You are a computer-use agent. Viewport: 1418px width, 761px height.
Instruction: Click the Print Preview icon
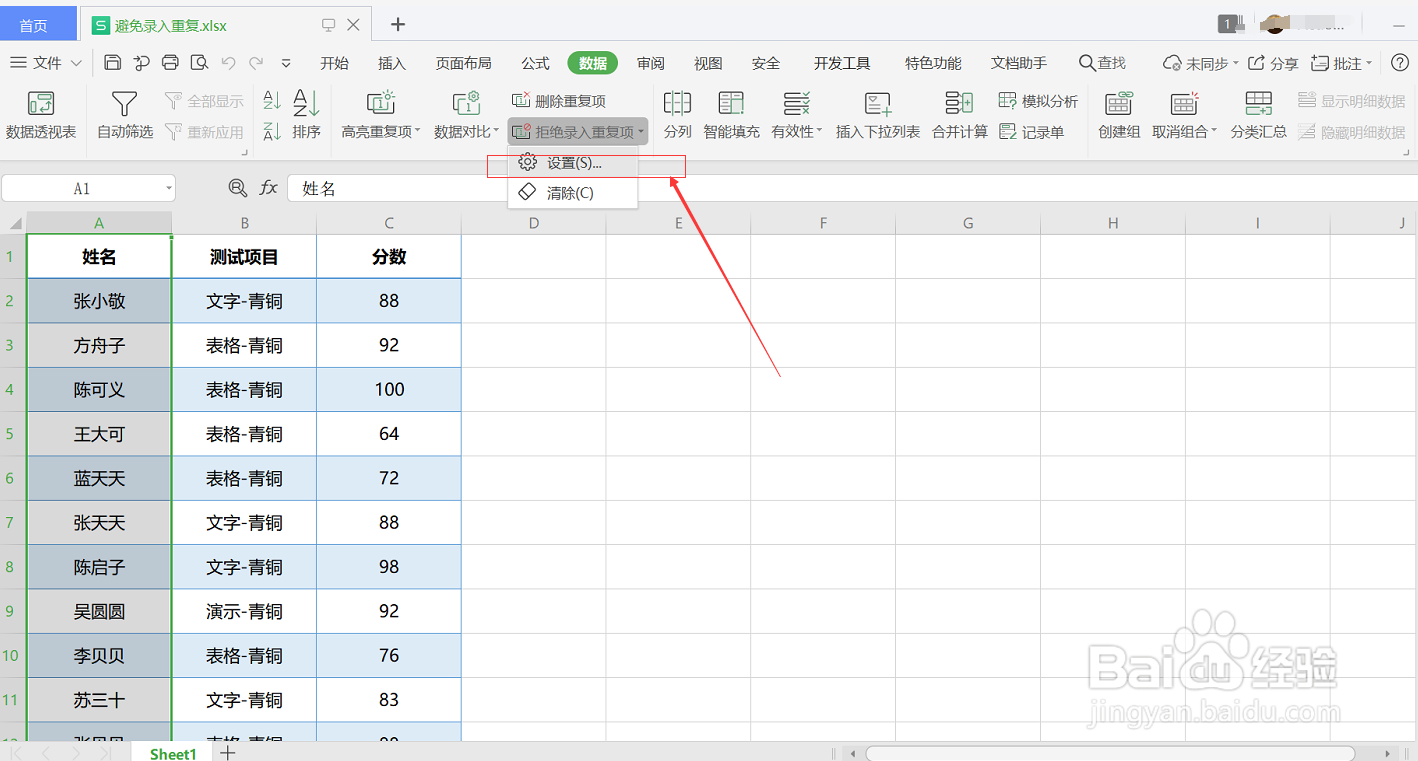[x=199, y=63]
